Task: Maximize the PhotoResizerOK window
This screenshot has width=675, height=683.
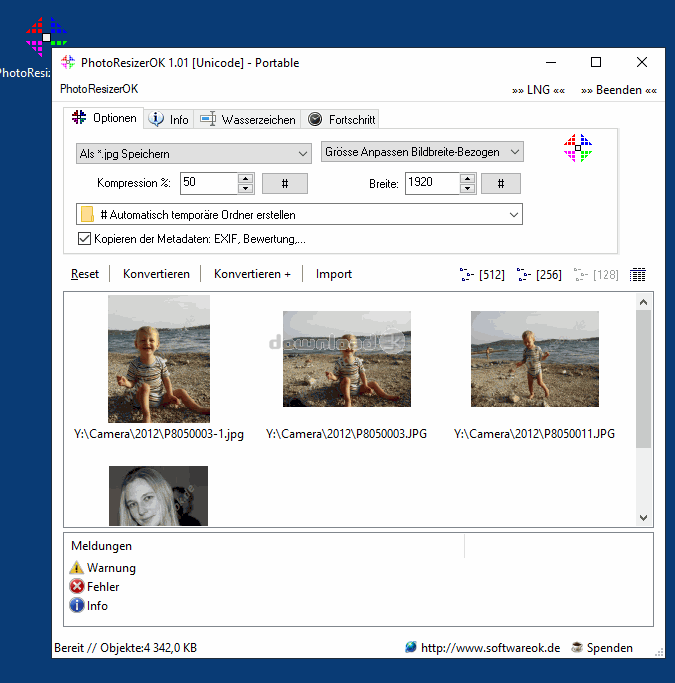Action: pos(596,62)
